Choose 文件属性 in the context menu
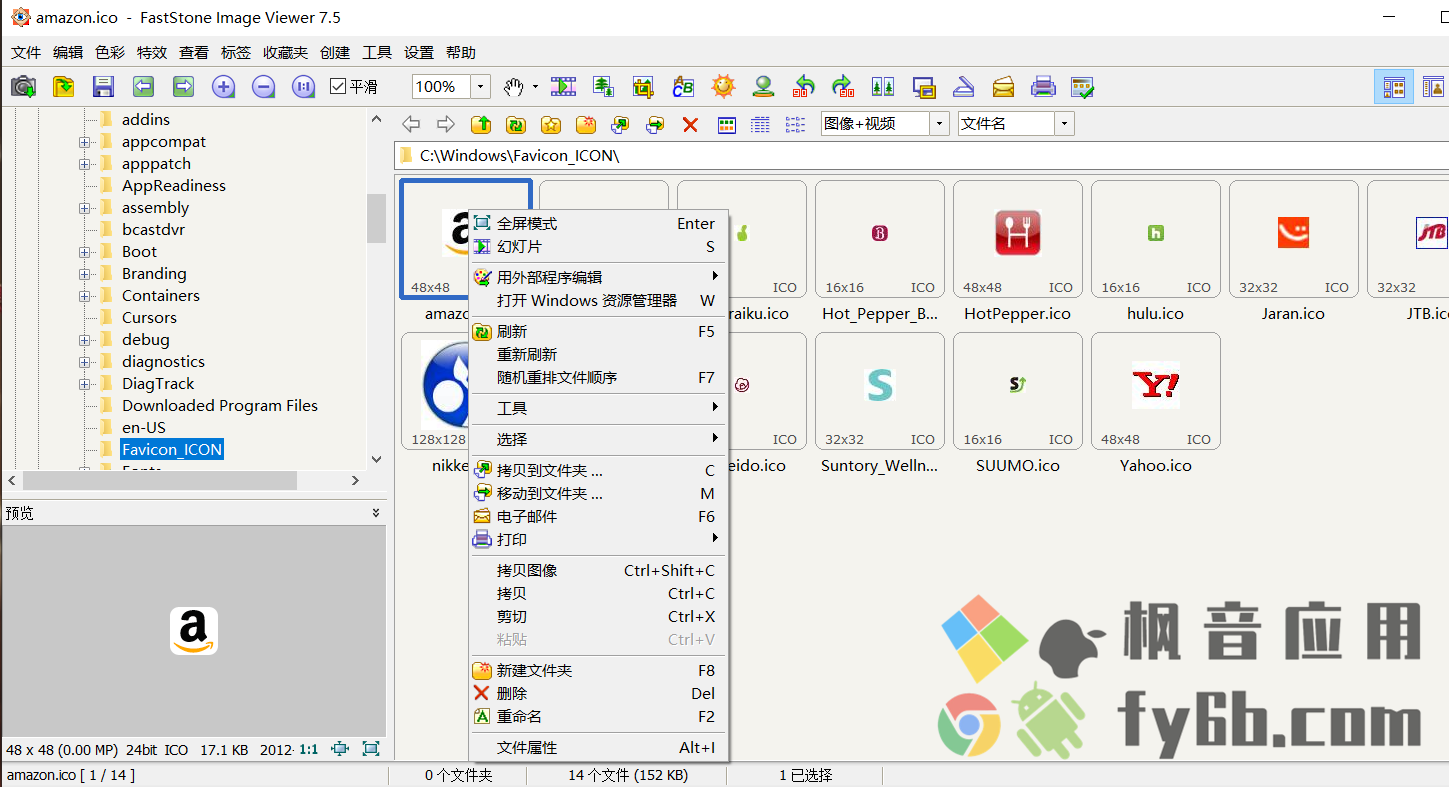Viewport: 1449px width, 787px height. tap(598, 747)
